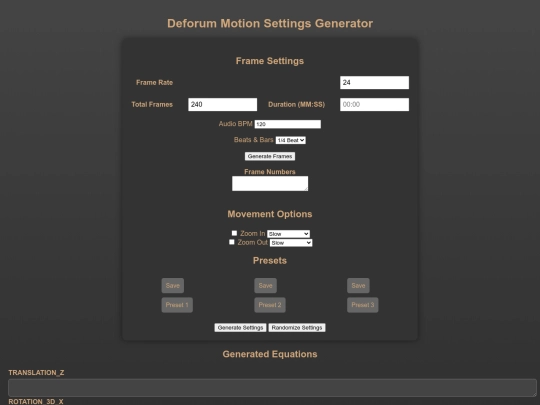
Task: Load Preset 2
Action: (270, 305)
